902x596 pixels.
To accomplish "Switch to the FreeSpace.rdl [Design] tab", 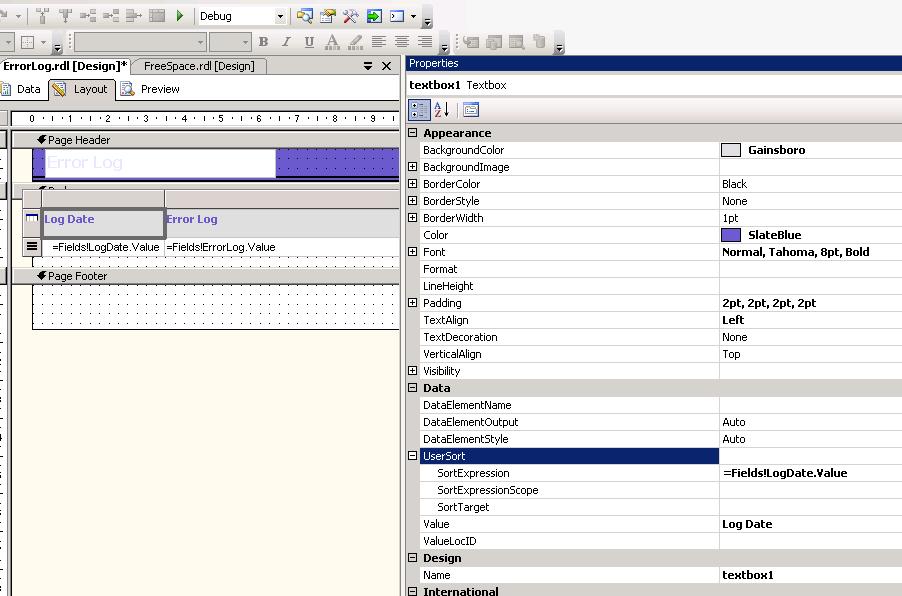I will (x=199, y=66).
